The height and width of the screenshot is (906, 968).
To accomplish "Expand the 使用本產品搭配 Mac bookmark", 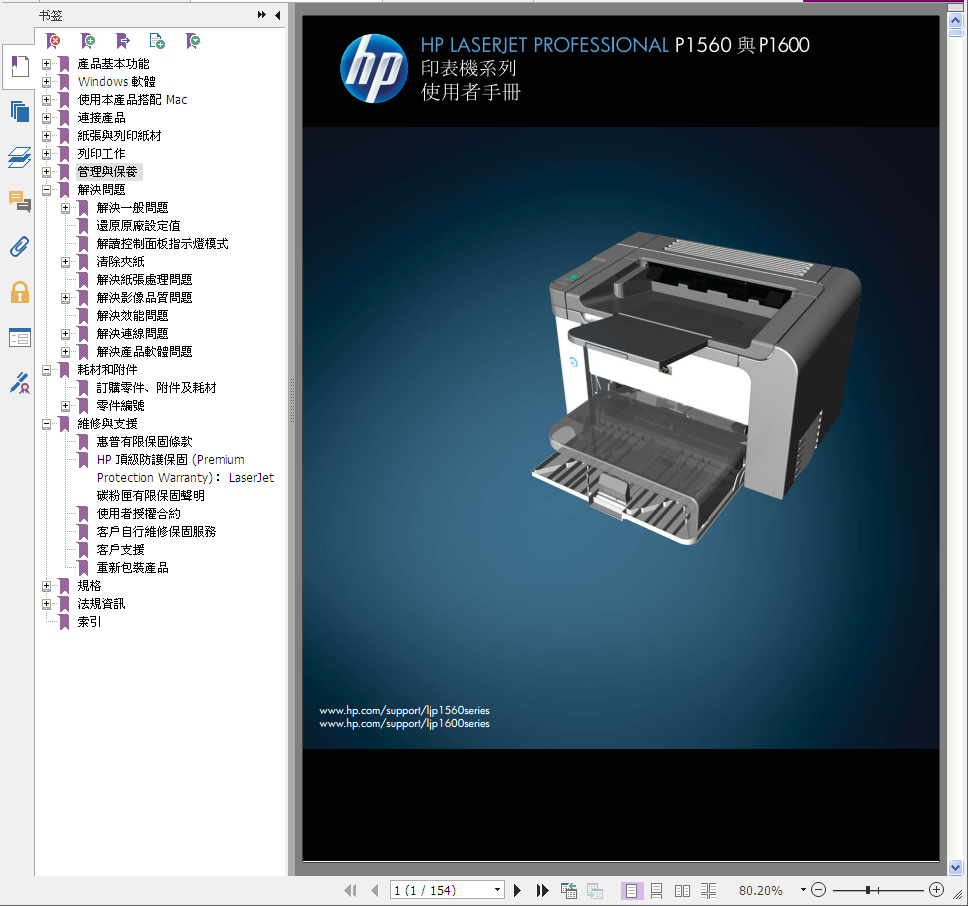I will pos(46,99).
